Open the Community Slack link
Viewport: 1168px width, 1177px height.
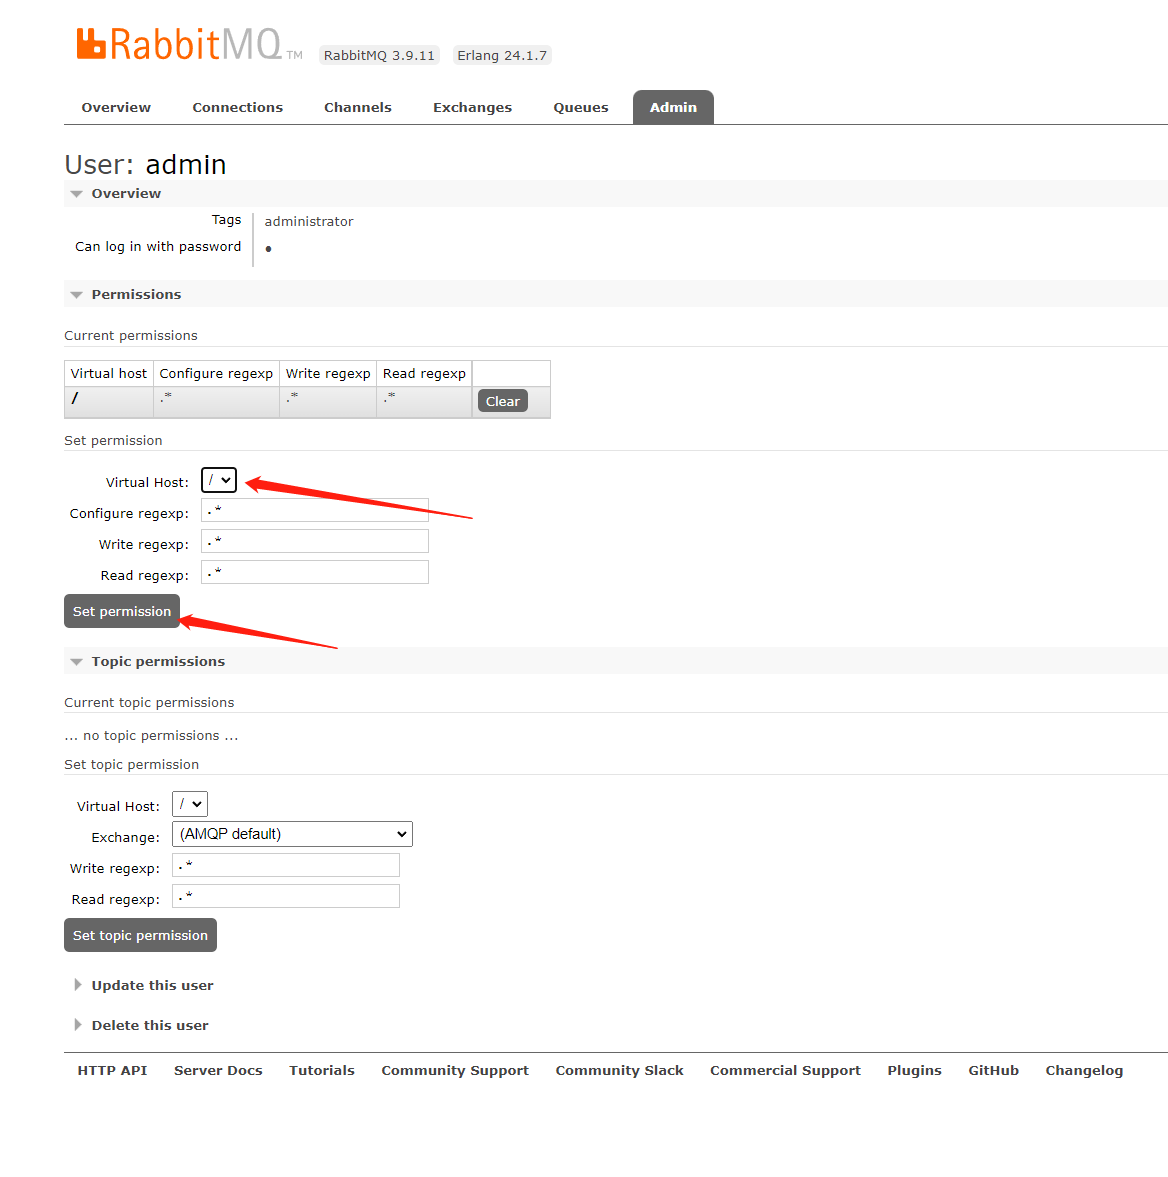(619, 1070)
